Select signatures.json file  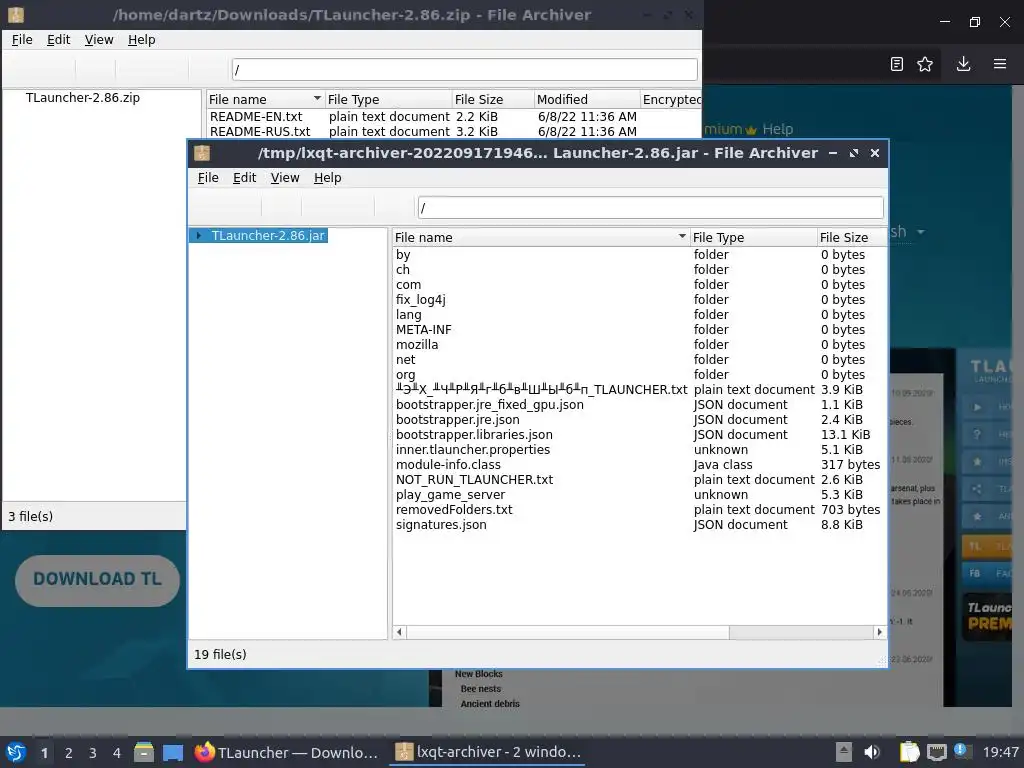[441, 525]
